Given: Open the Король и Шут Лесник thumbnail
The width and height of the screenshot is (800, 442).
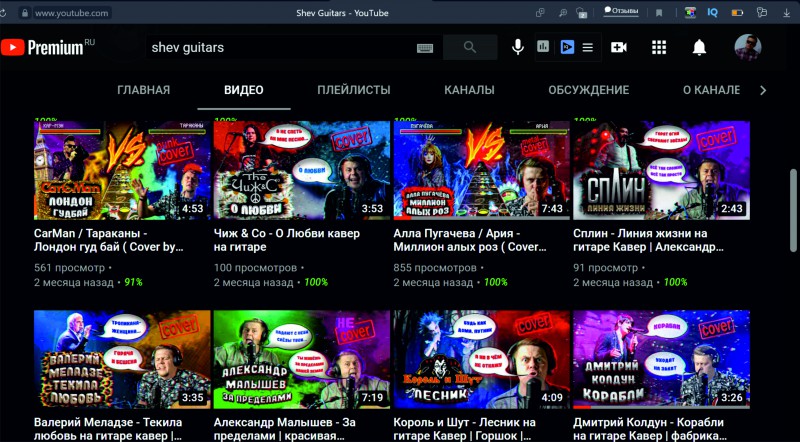Looking at the screenshot, I should click(481, 359).
